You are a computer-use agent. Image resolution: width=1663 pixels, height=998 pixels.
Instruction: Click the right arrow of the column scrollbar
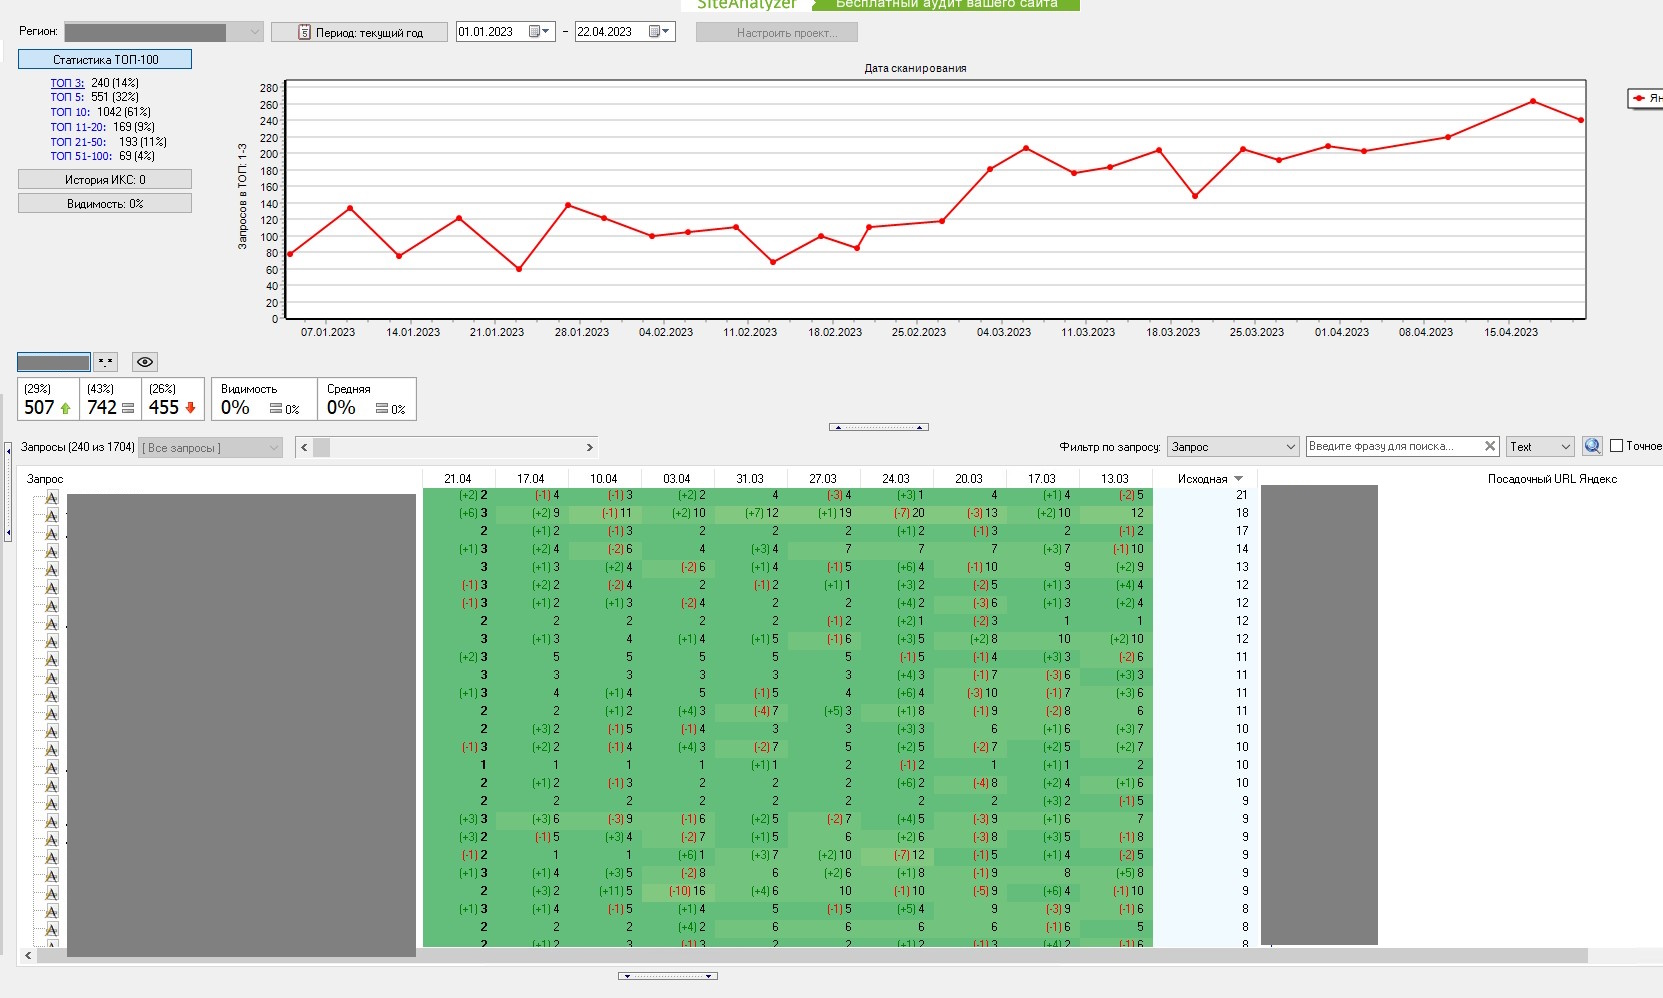click(x=589, y=447)
